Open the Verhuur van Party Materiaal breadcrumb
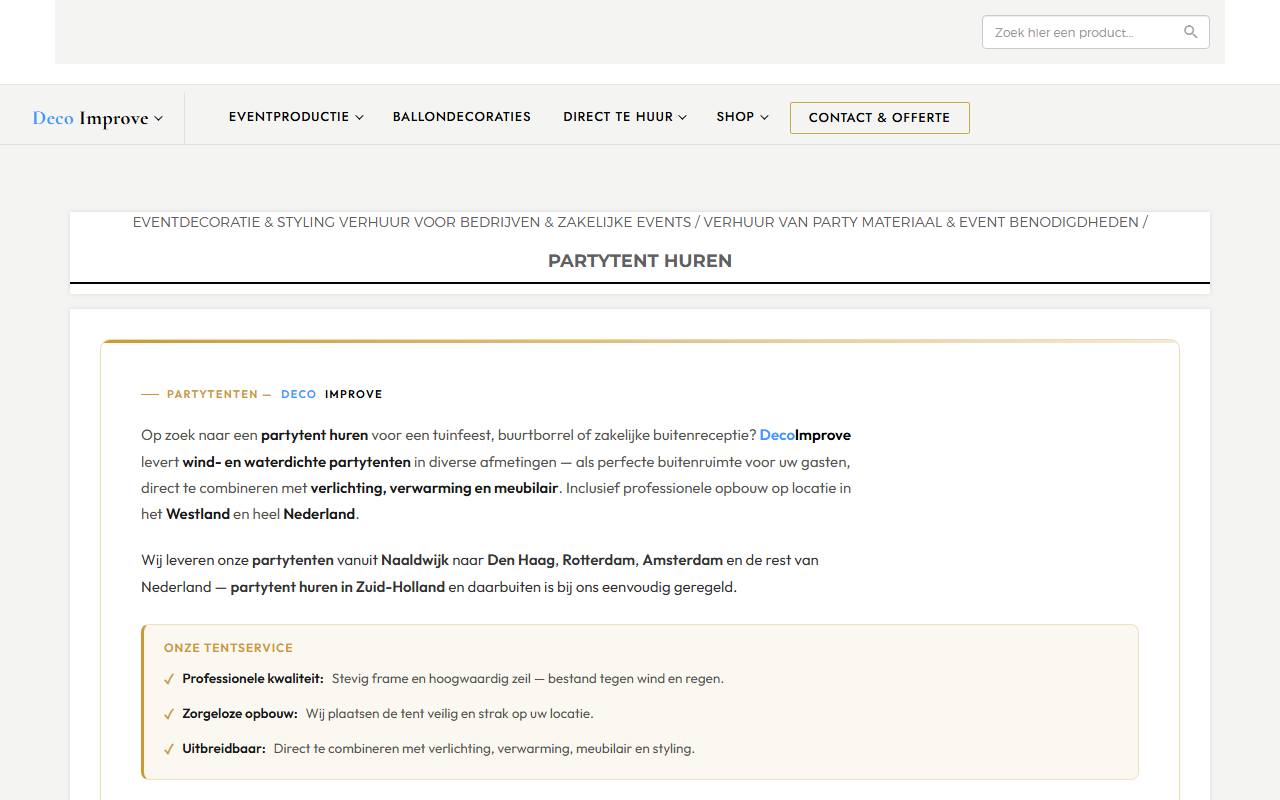 pos(921,222)
